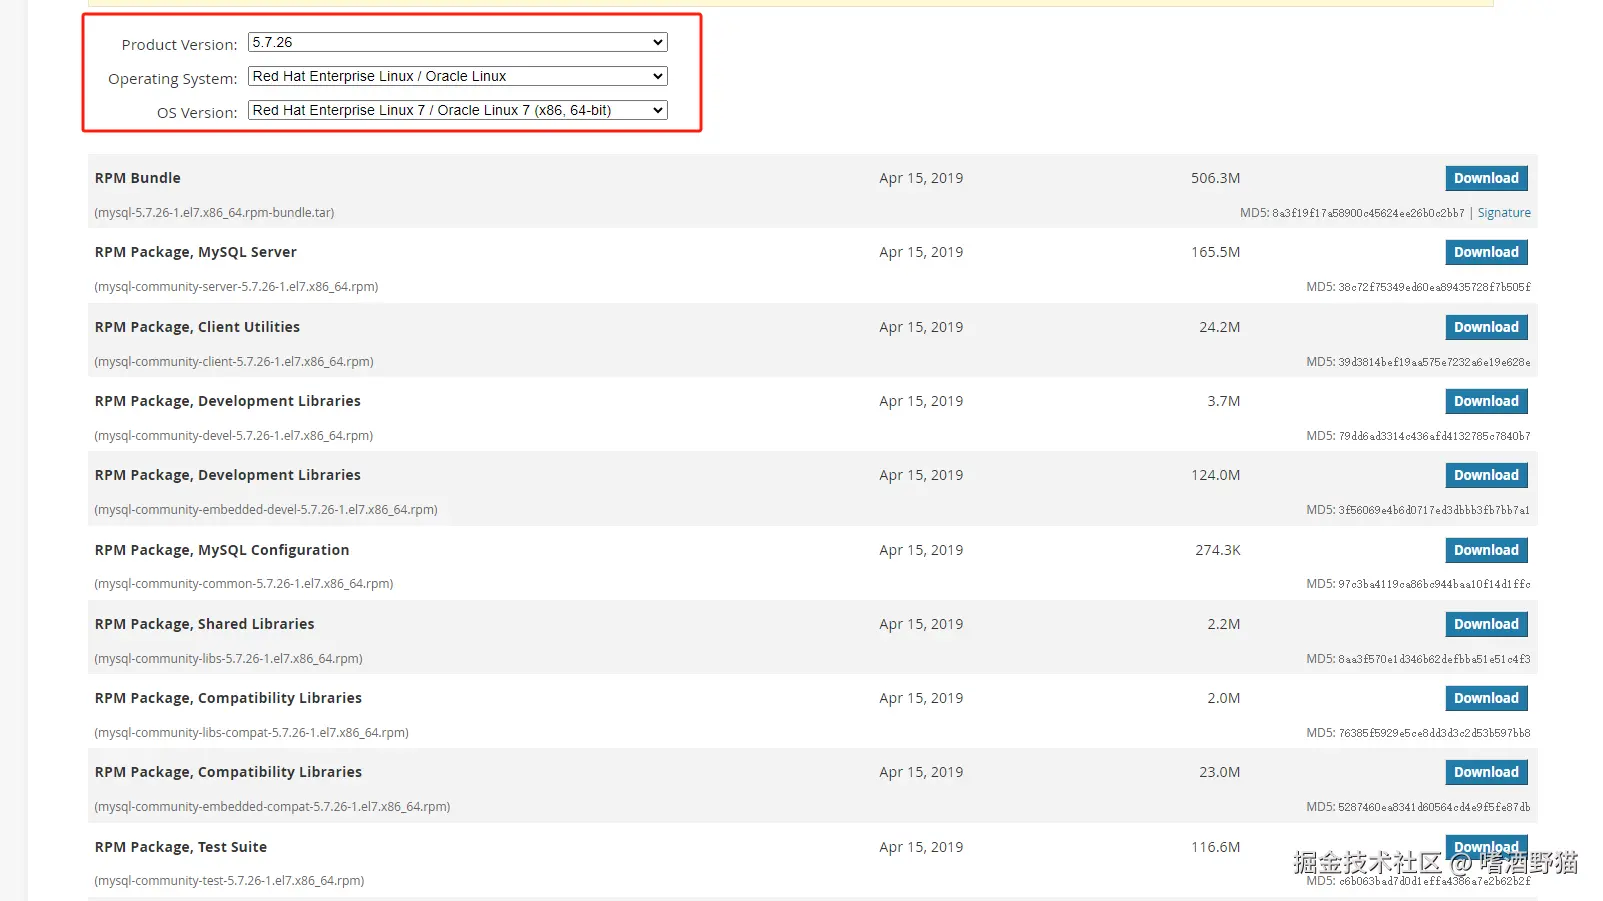
Task: Click the 165.5M file size
Action: point(1215,252)
